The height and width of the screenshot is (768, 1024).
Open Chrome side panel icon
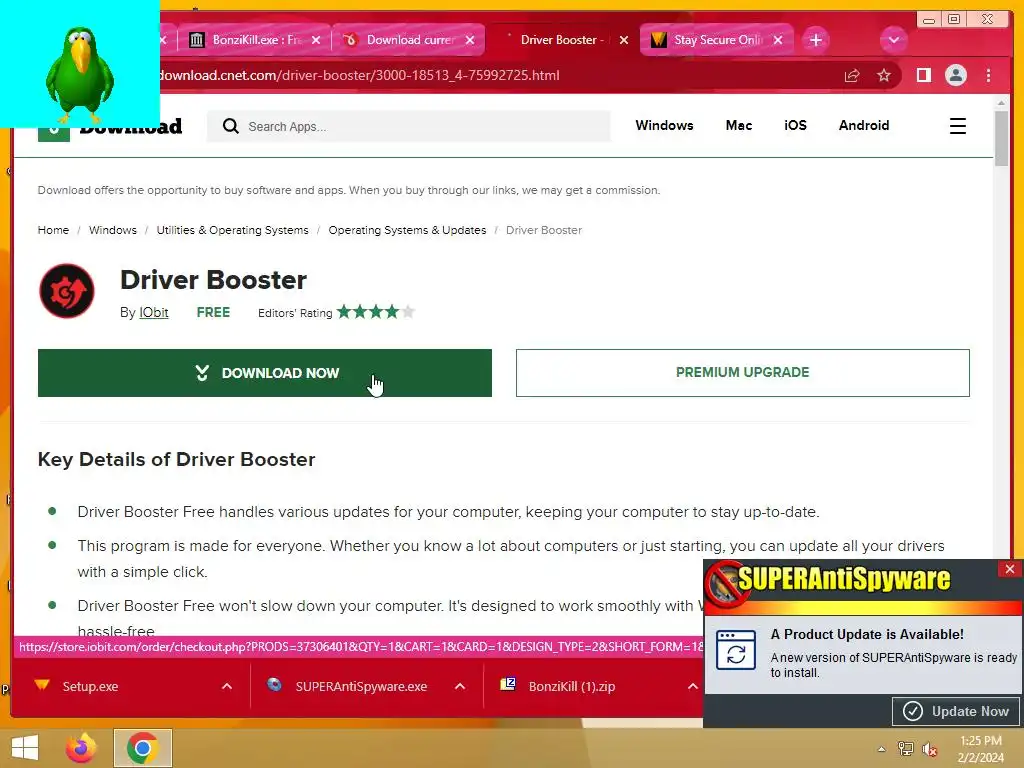point(923,76)
